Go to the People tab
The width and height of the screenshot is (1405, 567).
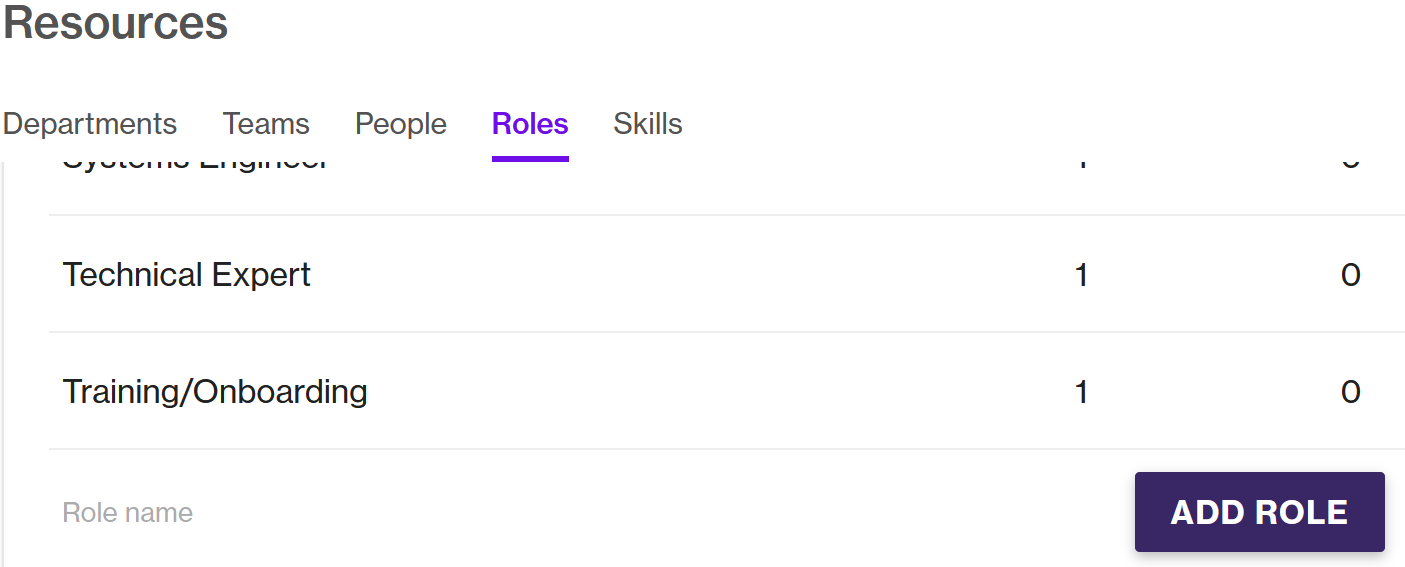[x=401, y=124]
